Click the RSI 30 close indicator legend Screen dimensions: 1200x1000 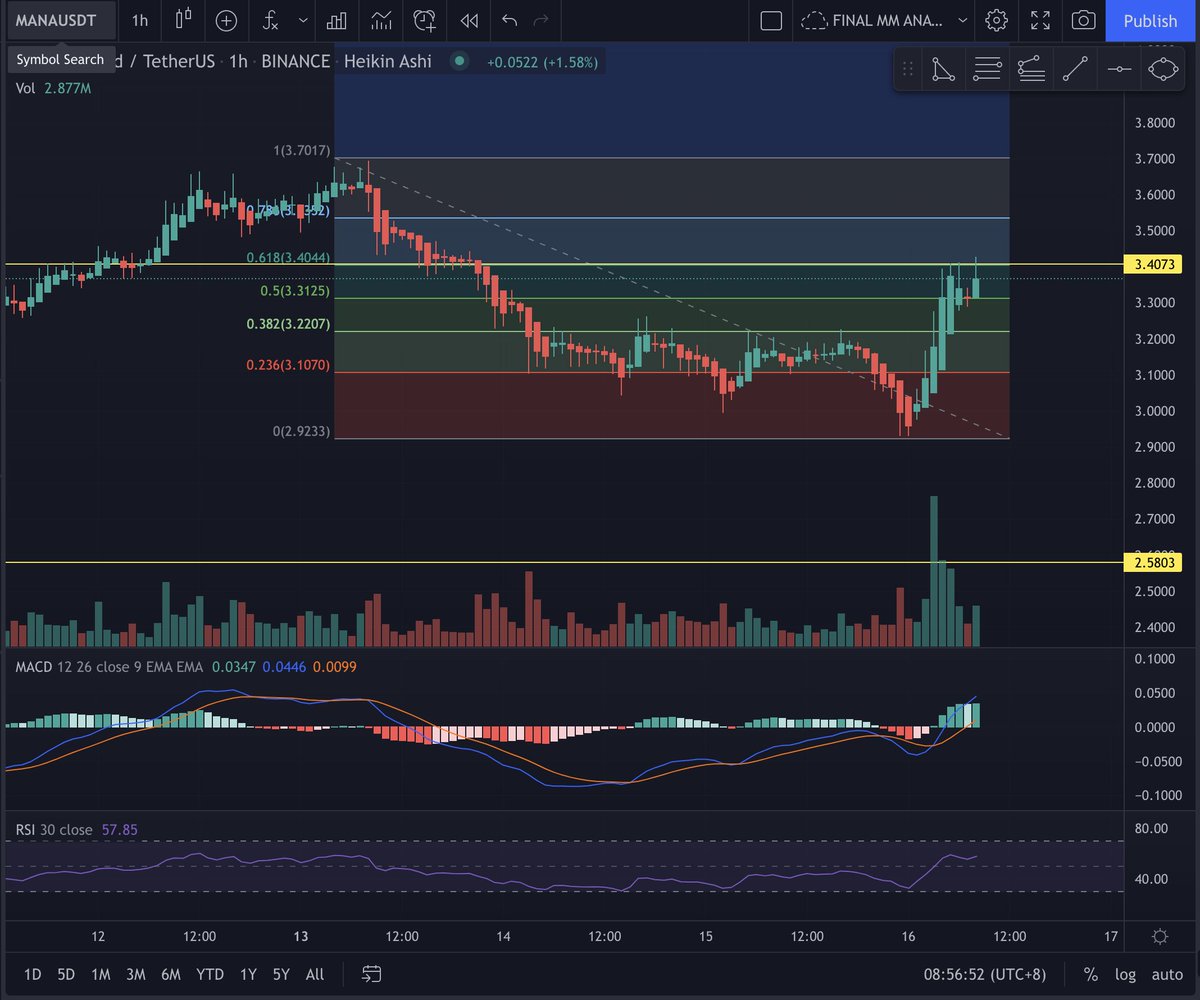click(x=54, y=830)
